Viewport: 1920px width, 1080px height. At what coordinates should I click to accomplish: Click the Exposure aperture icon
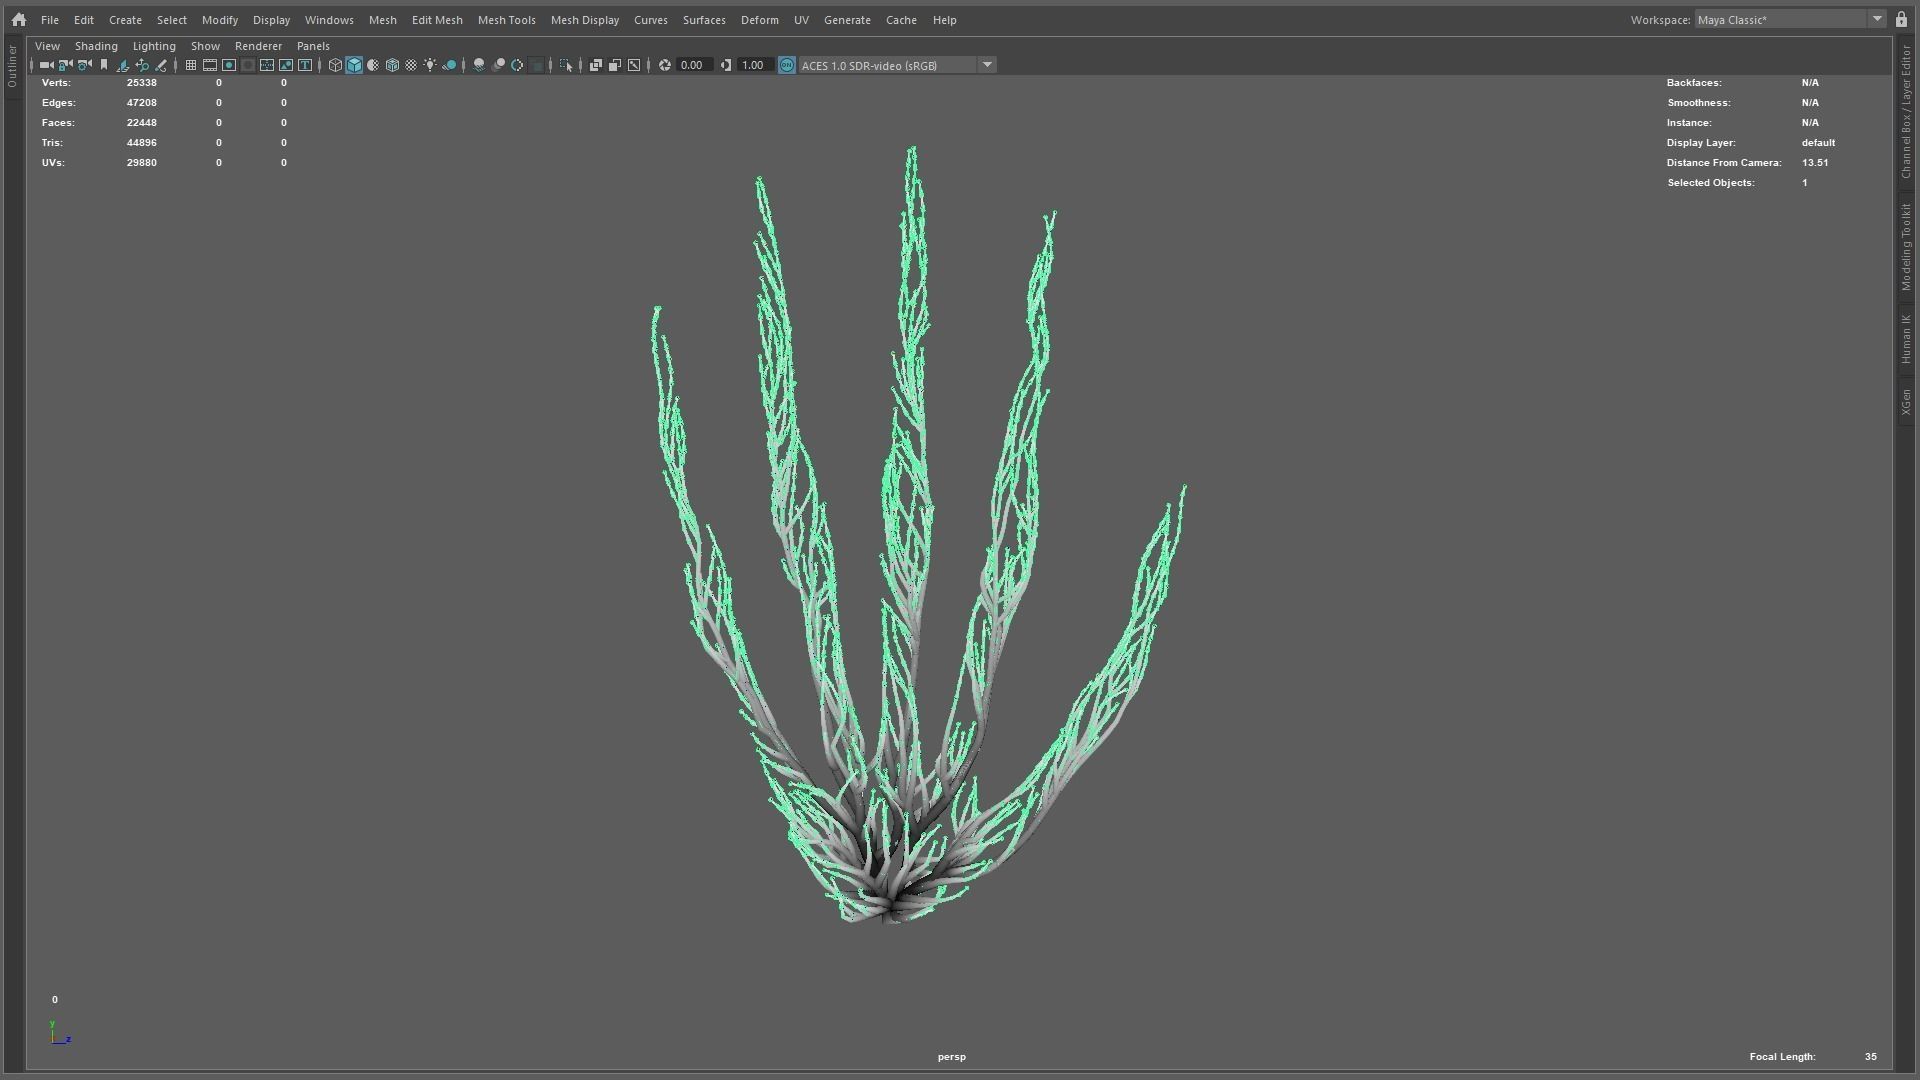[x=665, y=65]
